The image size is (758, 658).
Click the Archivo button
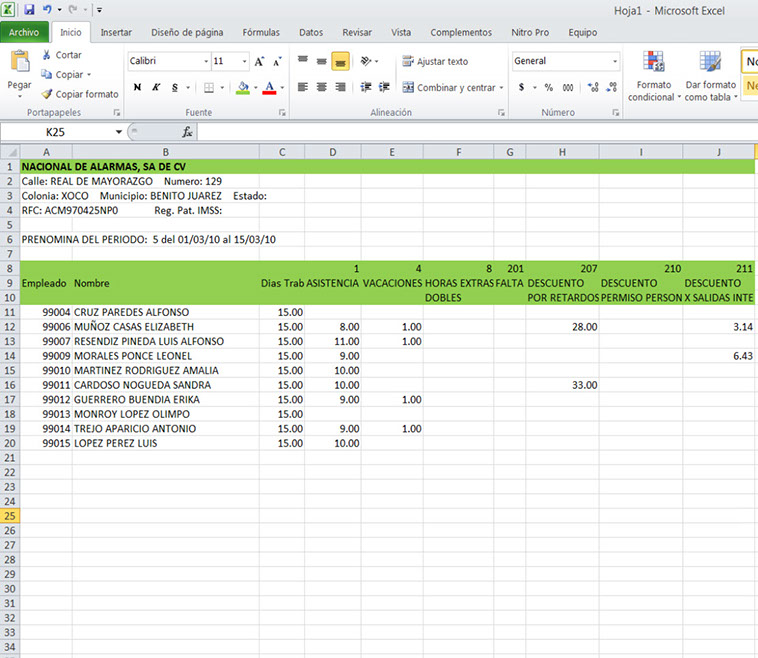click(x=23, y=33)
